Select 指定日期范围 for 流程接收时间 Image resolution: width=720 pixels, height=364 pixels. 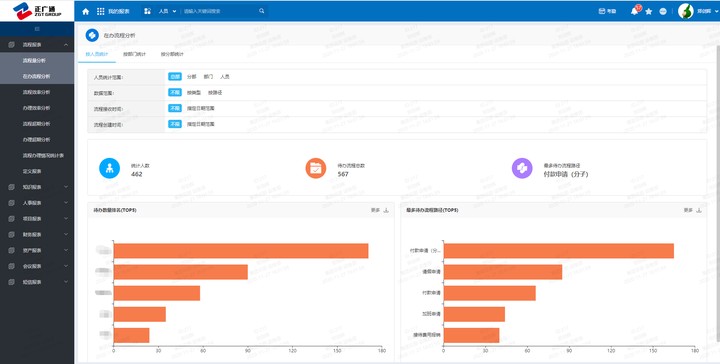pyautogui.click(x=201, y=108)
